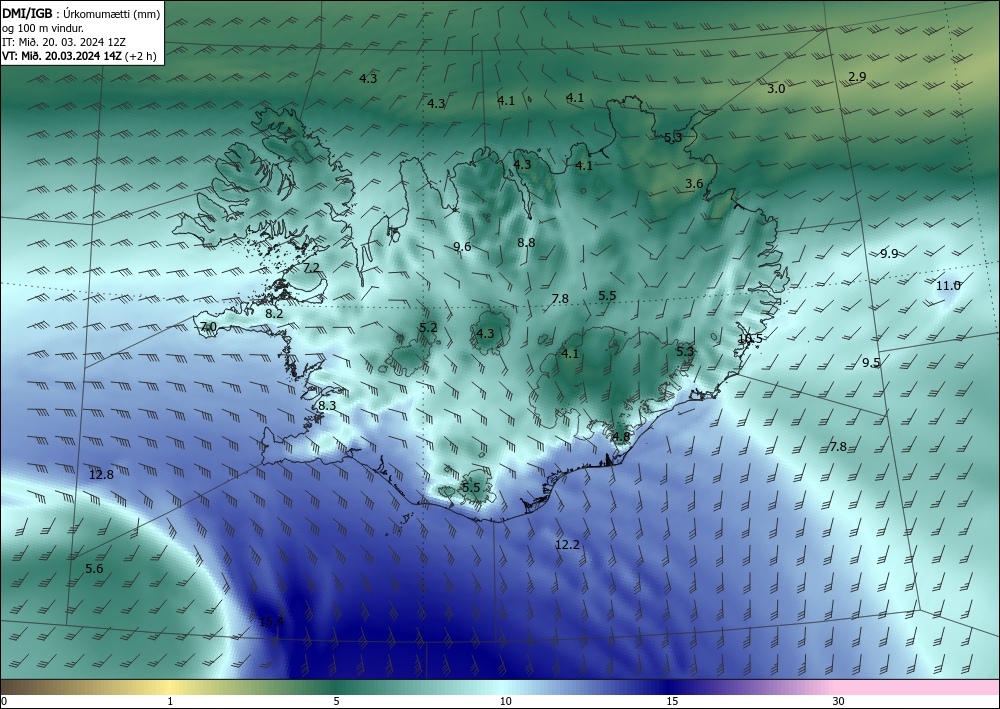The width and height of the screenshot is (1000, 709).
Task: Click the 8.2 value on the map
Action: click(x=274, y=314)
